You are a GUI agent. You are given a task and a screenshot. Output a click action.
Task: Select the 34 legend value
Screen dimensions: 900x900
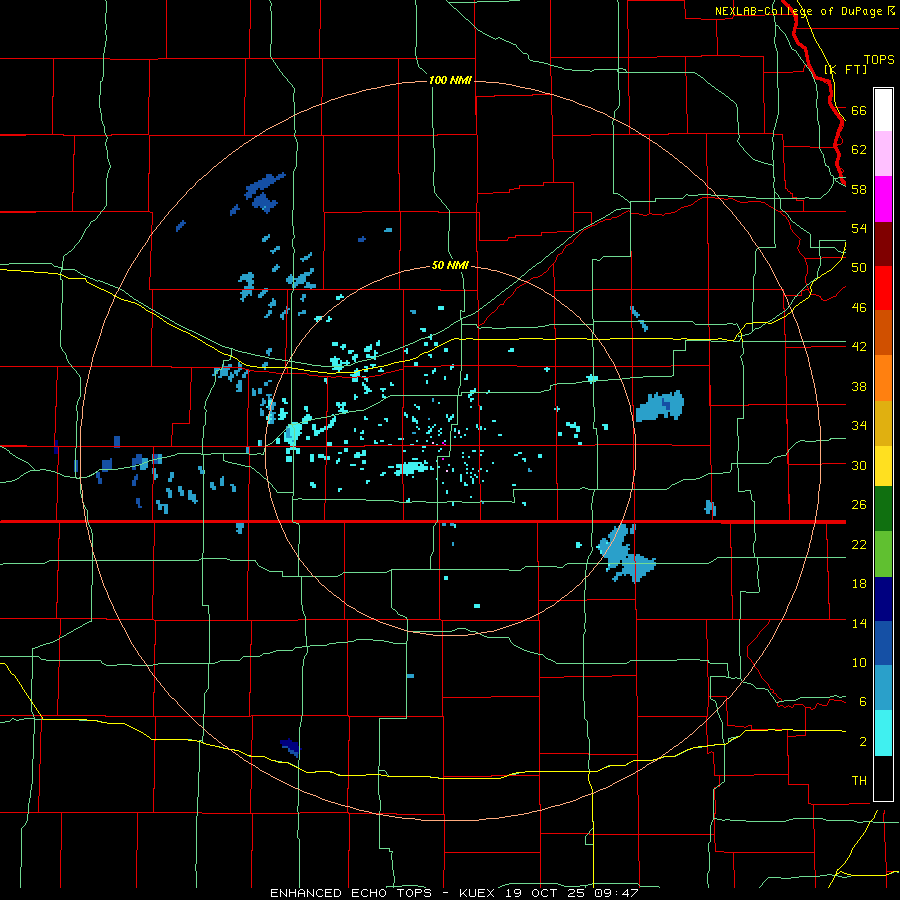point(859,425)
